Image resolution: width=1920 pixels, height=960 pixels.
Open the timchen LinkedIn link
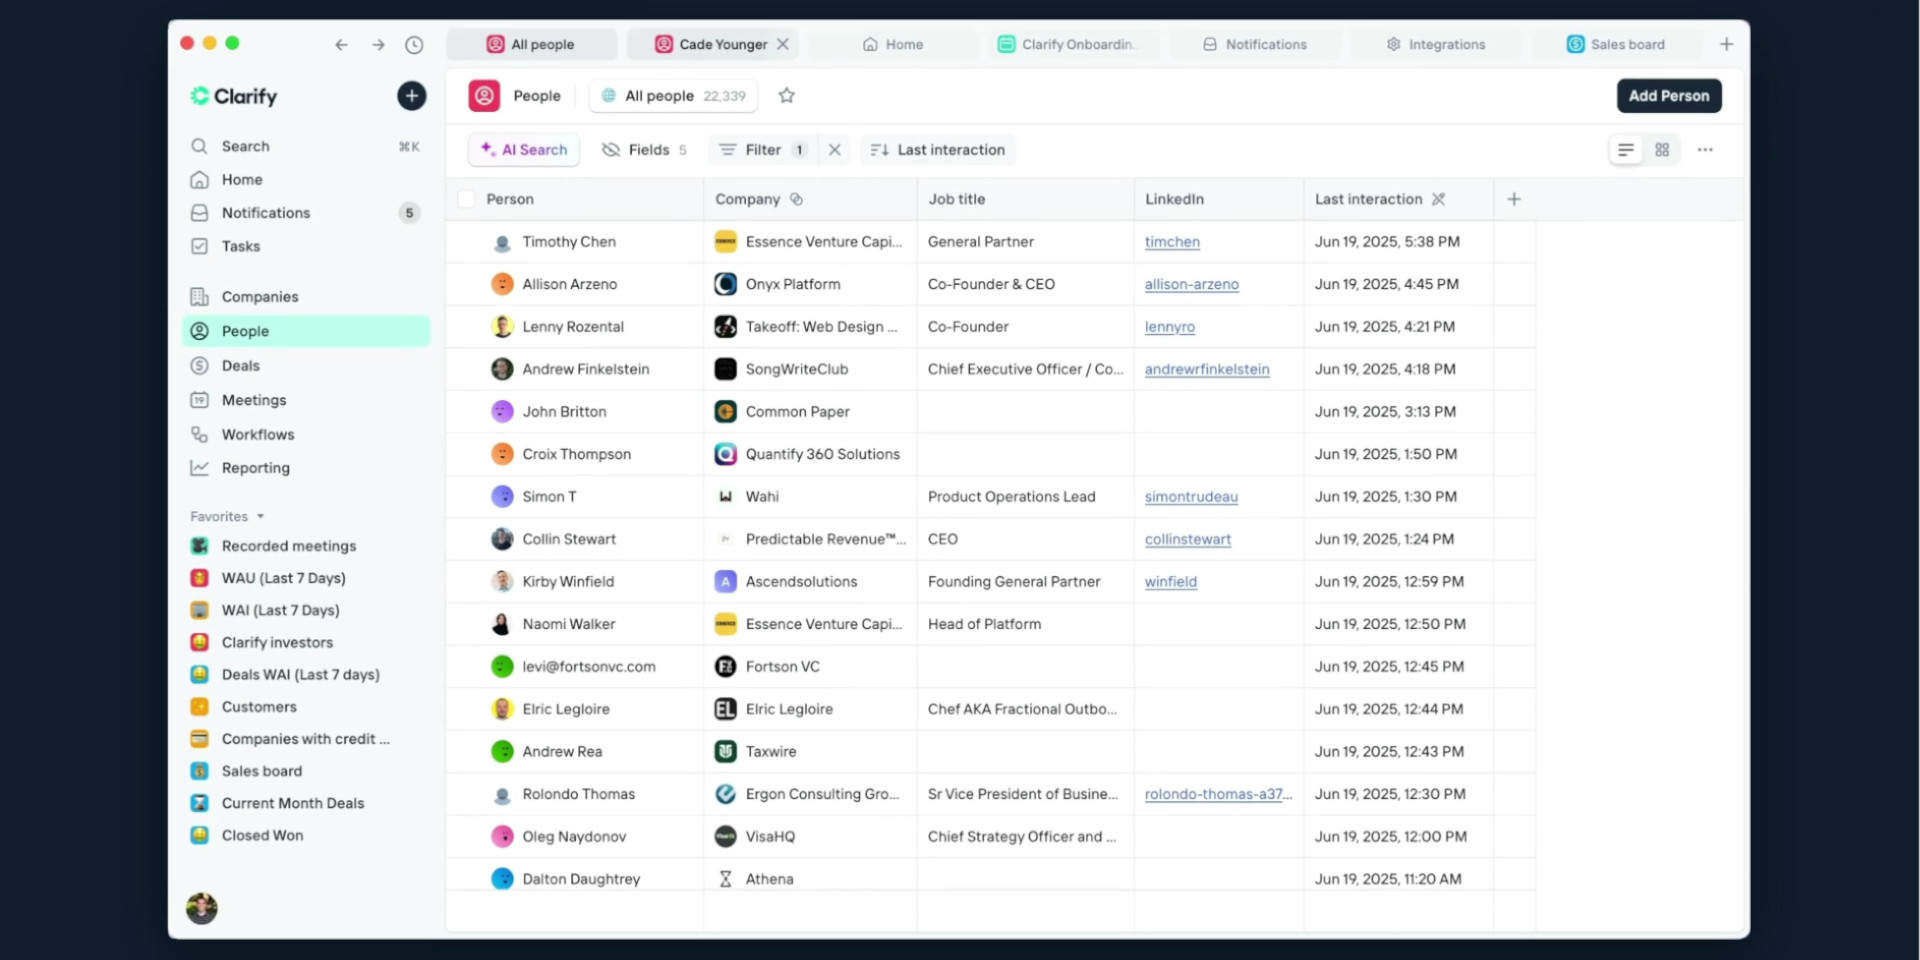click(x=1172, y=242)
